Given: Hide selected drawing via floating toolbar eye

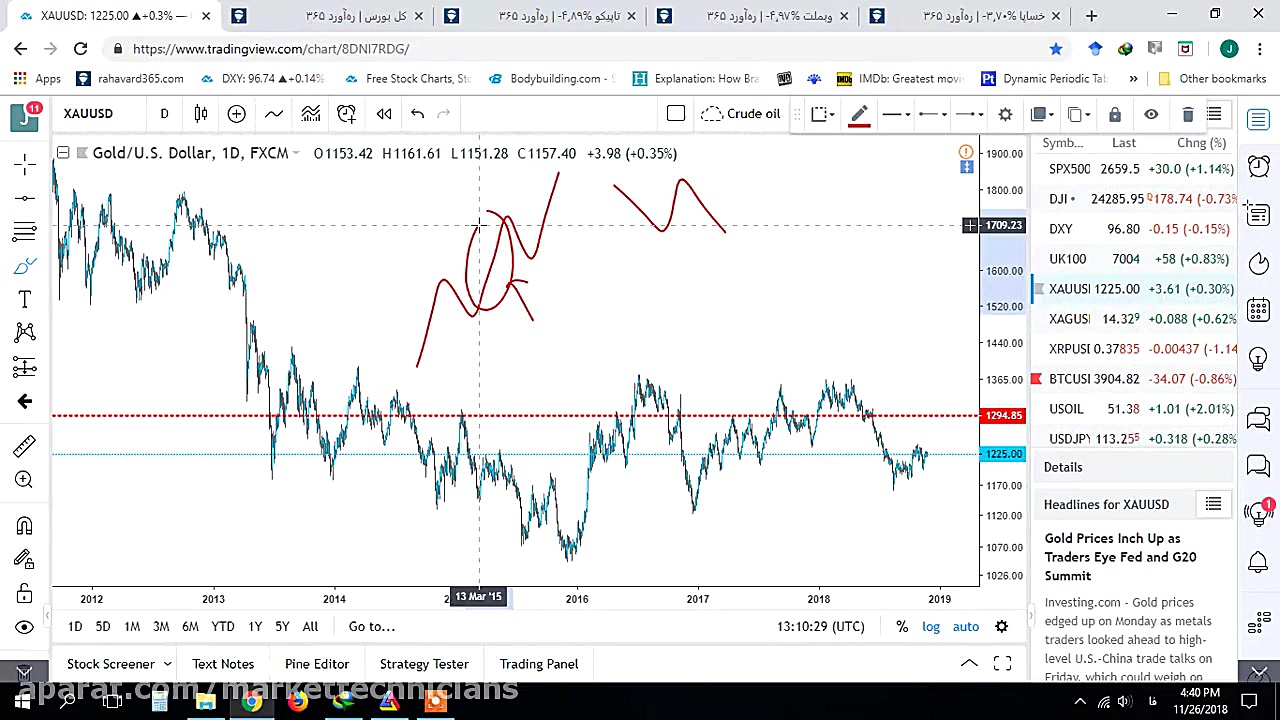Looking at the screenshot, I should click(1151, 114).
